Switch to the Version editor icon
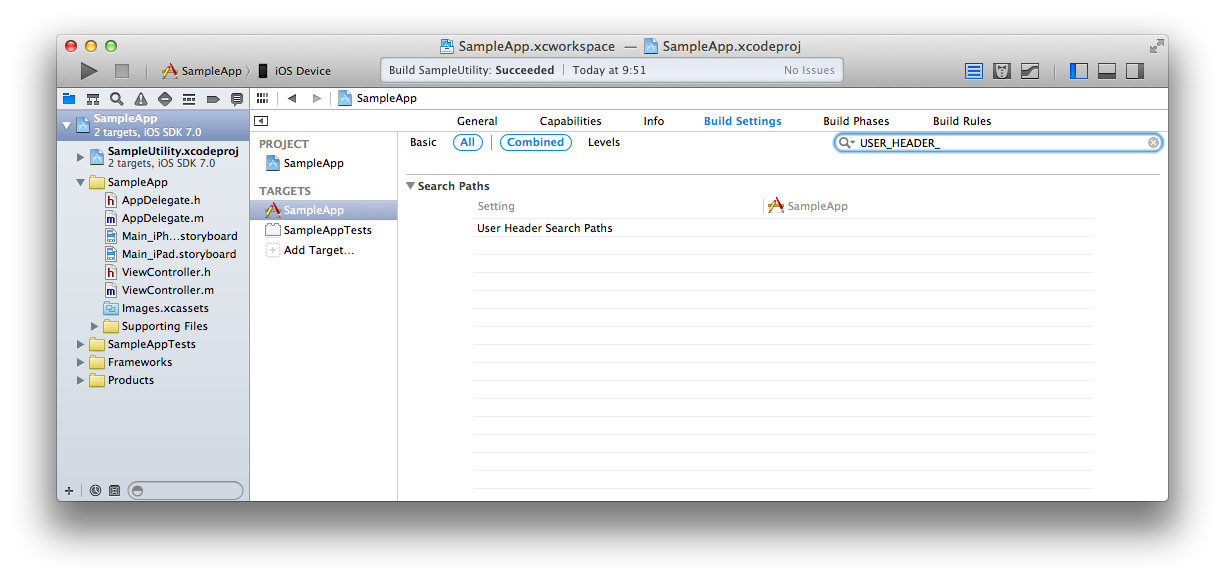The image size is (1225, 580). coord(1030,71)
